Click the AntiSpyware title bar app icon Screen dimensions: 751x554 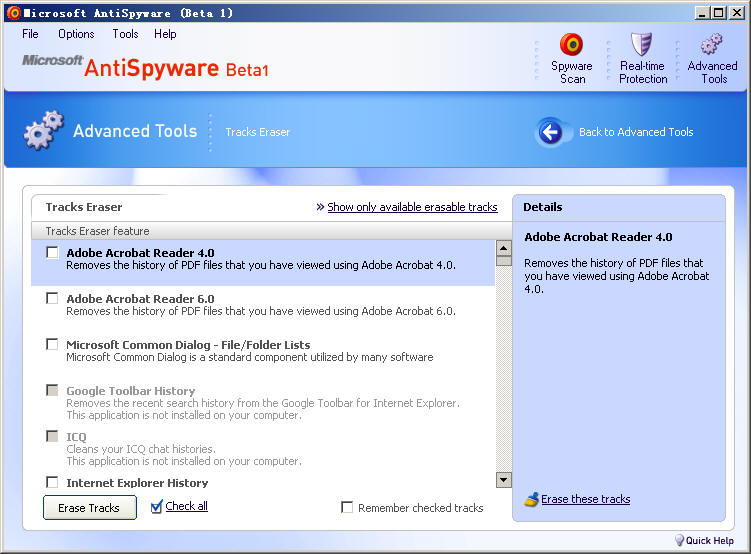click(x=14, y=13)
